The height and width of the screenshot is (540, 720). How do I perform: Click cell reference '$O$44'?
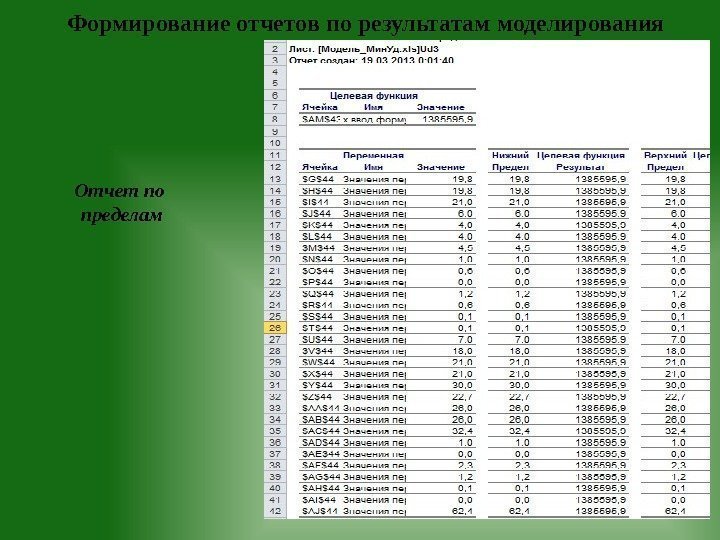[318, 271]
